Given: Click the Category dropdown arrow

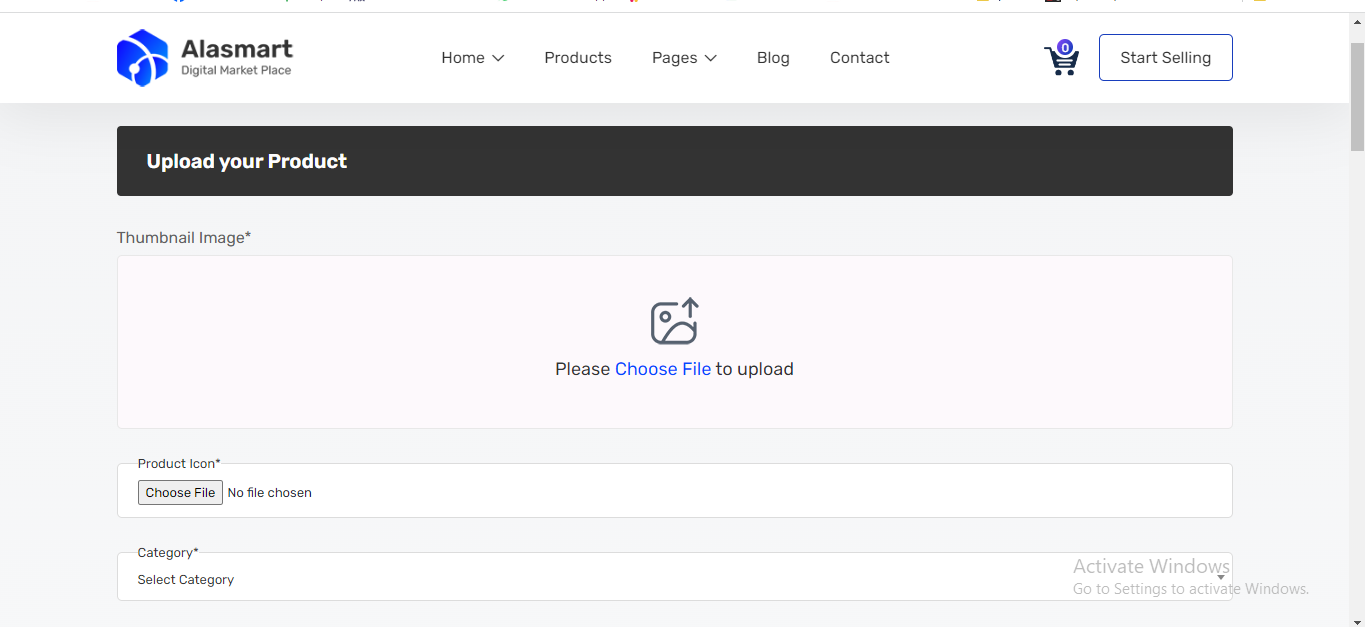Looking at the screenshot, I should (1221, 579).
